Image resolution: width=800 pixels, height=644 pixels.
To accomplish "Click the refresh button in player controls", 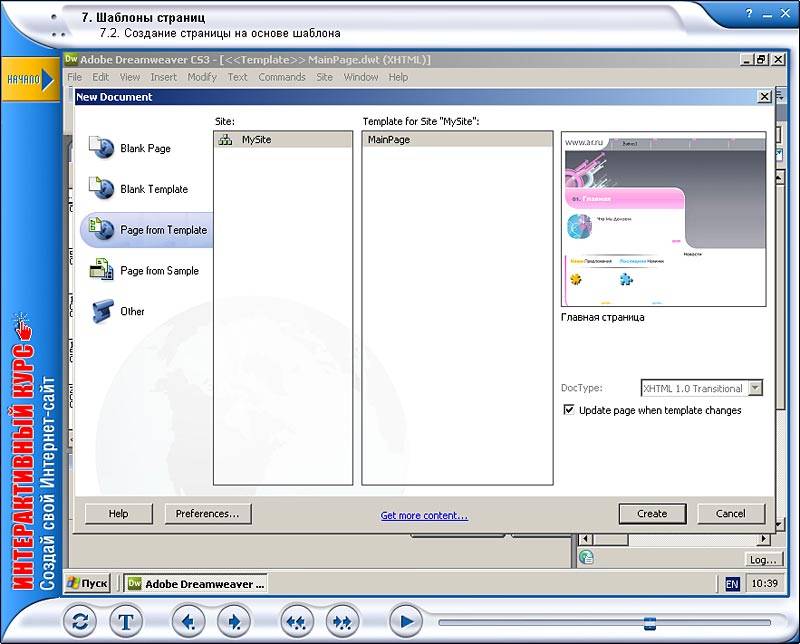I will [x=80, y=621].
